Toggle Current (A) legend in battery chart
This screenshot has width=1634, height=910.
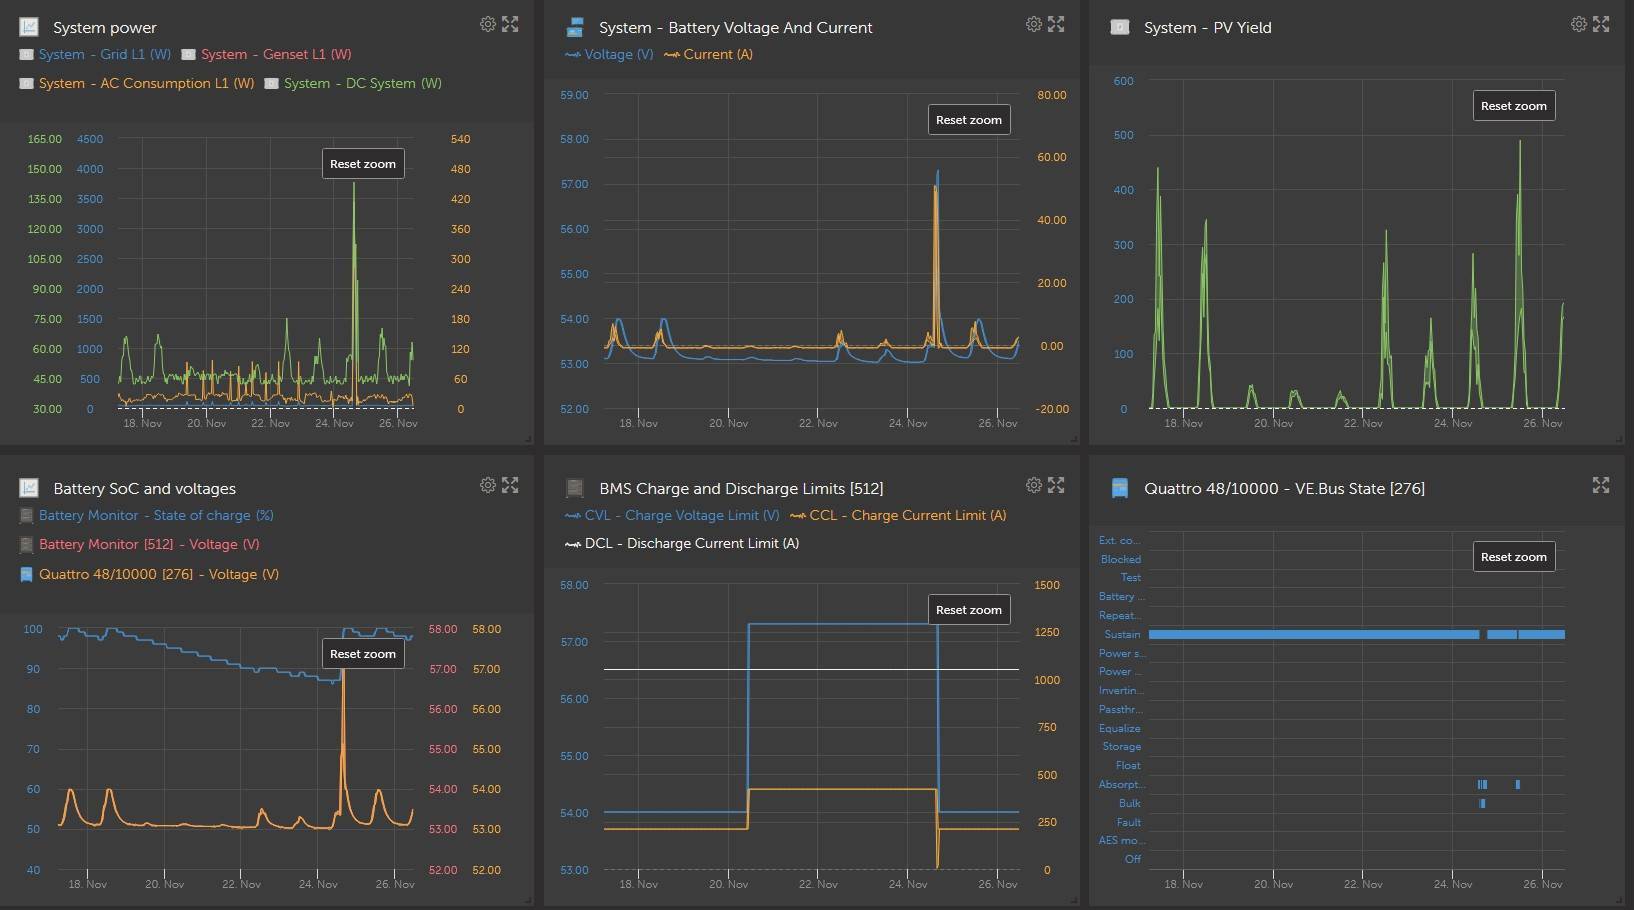717,54
